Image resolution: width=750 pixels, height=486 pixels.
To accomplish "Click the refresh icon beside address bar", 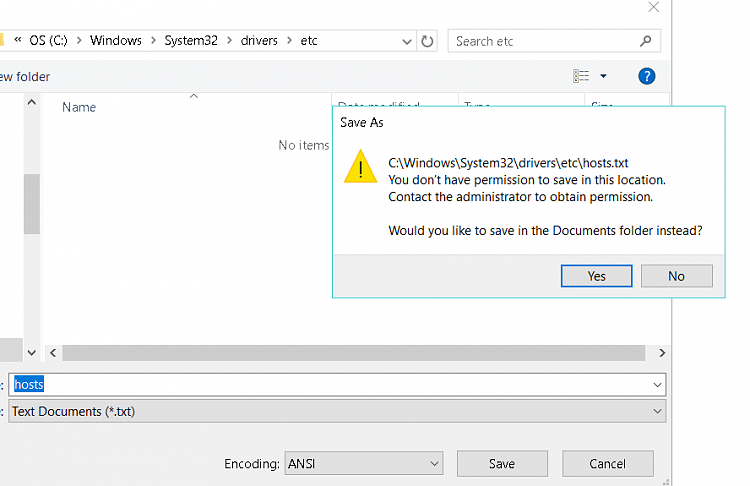I will pos(427,41).
